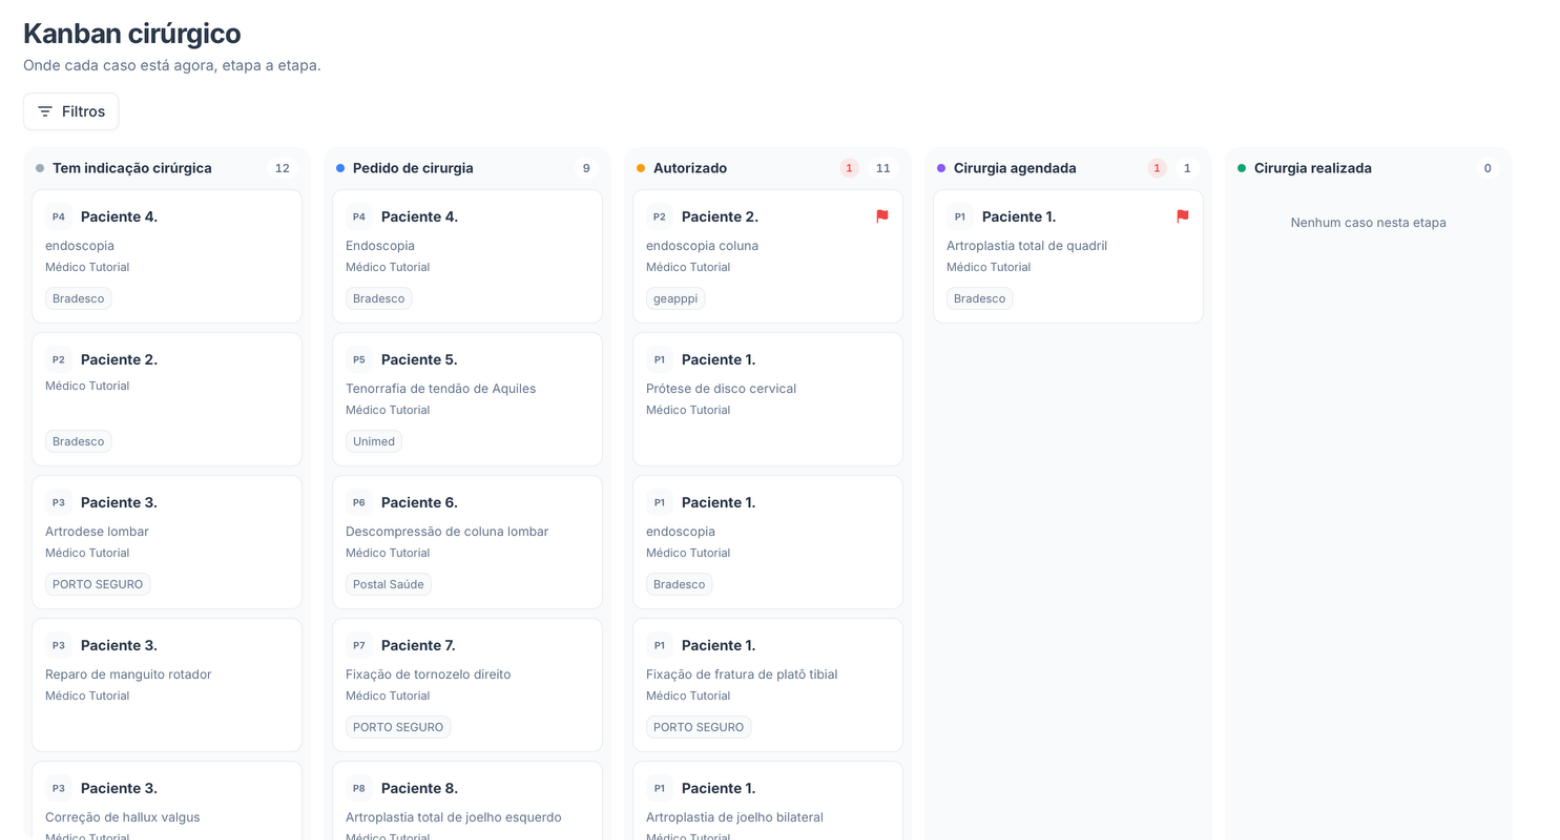
Task: Click the Unimed insurance tag
Action: [x=374, y=442]
